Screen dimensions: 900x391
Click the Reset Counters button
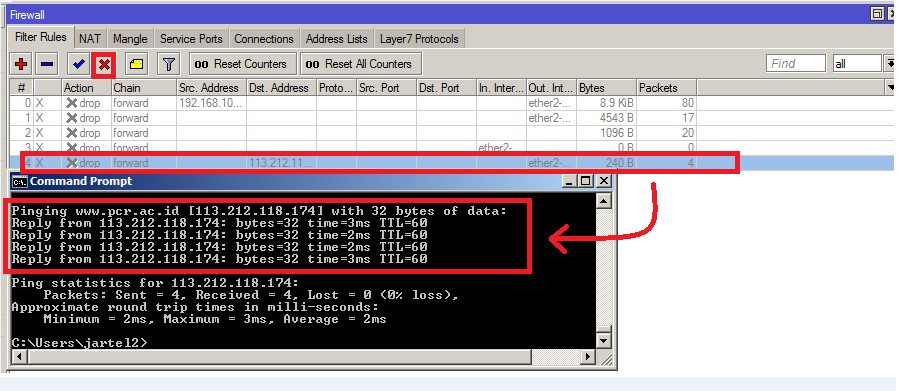[243, 64]
